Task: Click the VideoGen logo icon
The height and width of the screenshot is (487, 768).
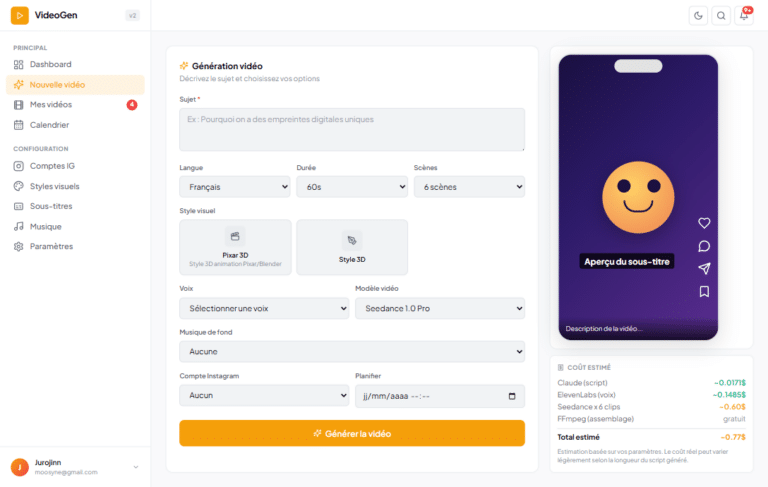Action: [x=20, y=15]
